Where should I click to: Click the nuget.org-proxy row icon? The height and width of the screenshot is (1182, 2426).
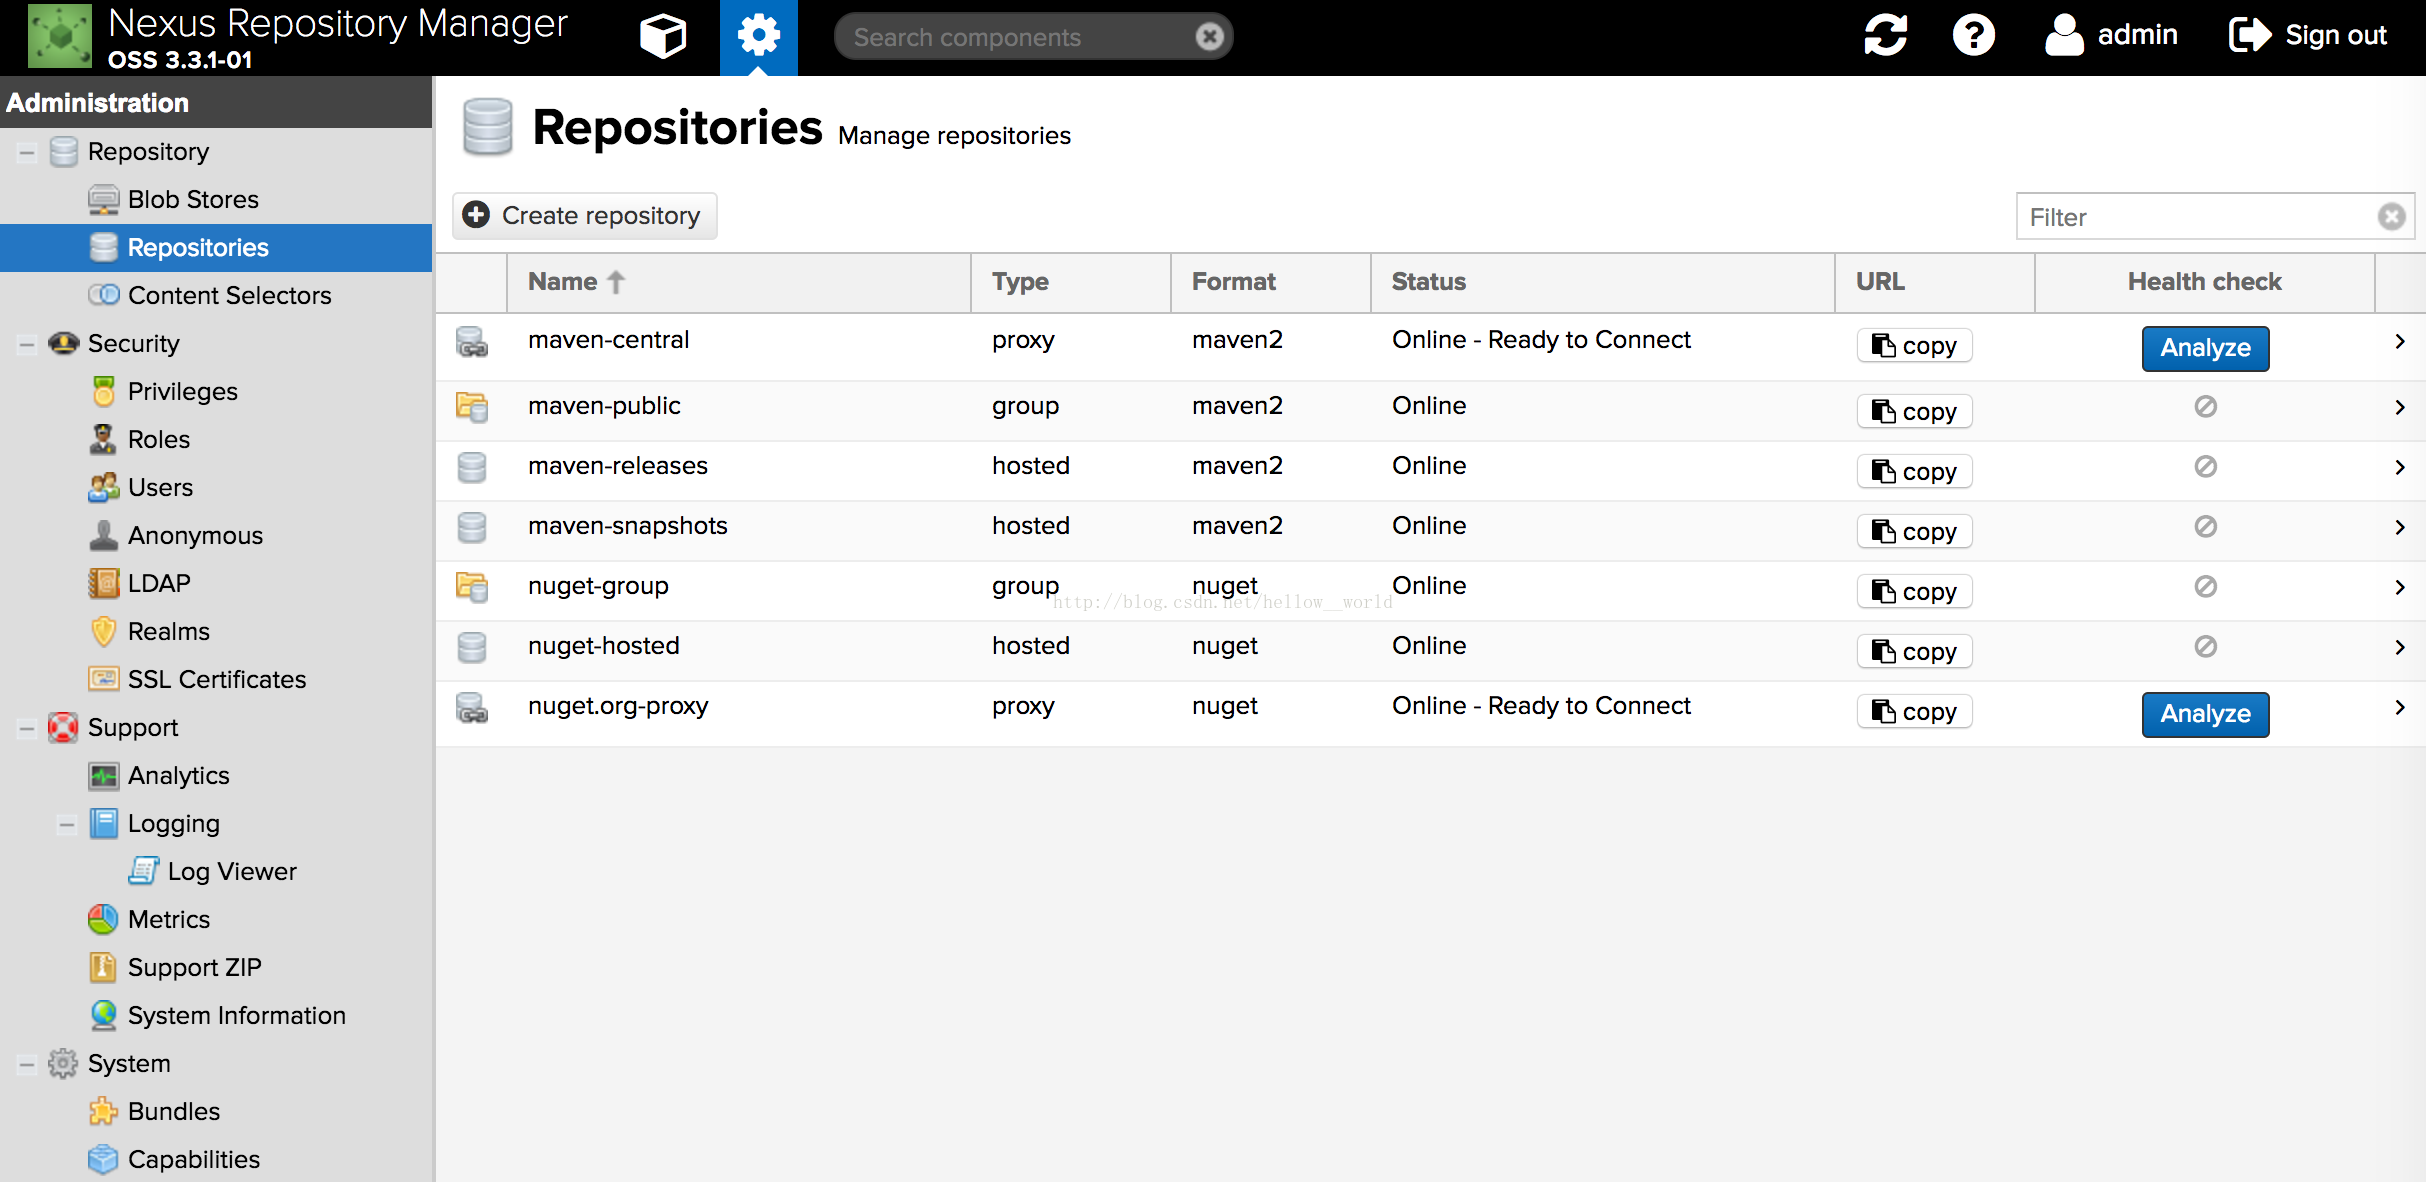472,708
